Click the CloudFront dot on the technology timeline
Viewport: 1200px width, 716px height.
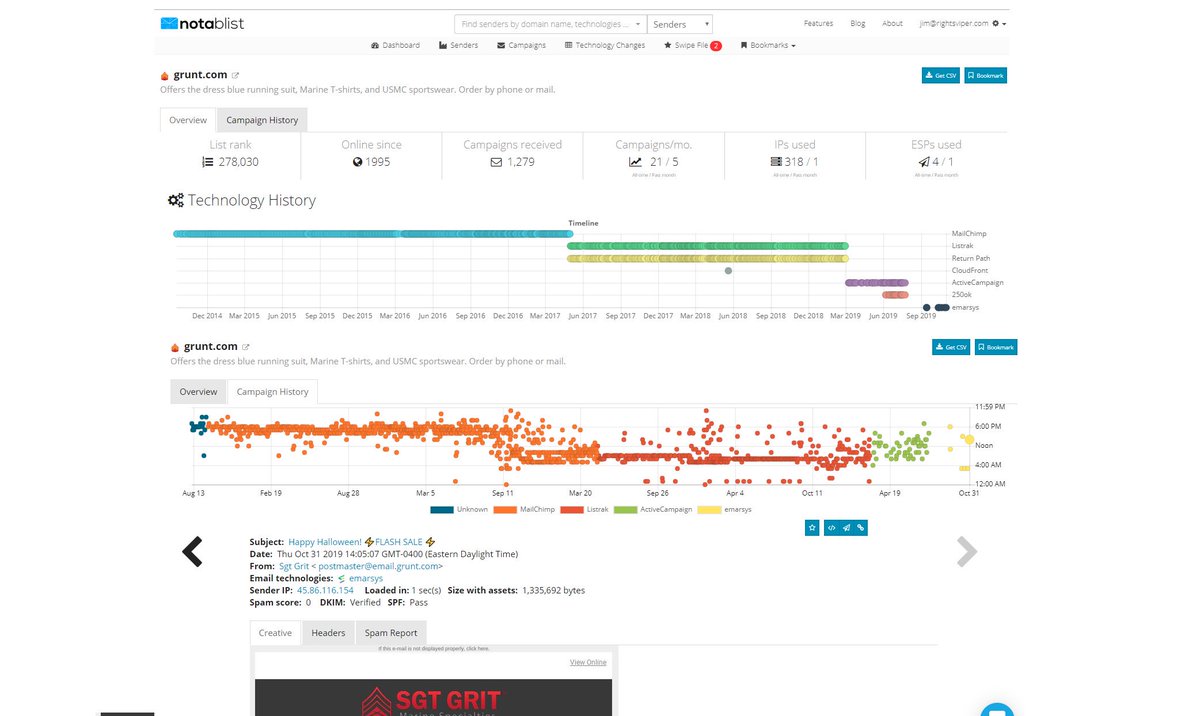click(x=728, y=270)
